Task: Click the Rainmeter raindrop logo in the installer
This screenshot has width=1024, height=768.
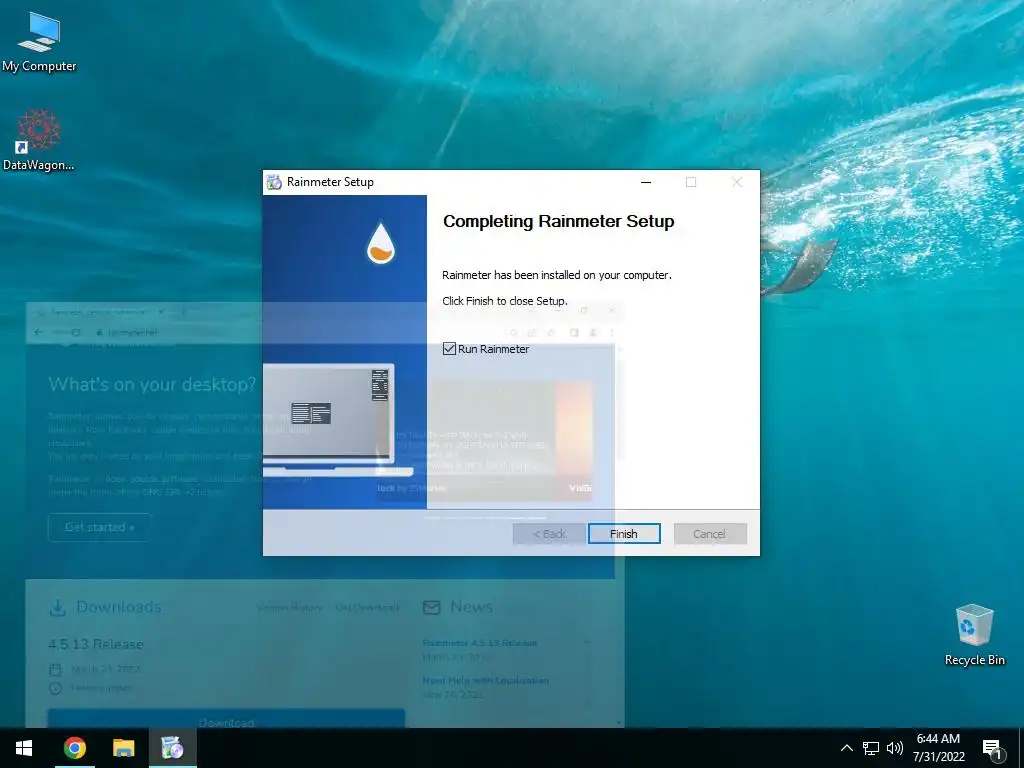Action: (381, 243)
